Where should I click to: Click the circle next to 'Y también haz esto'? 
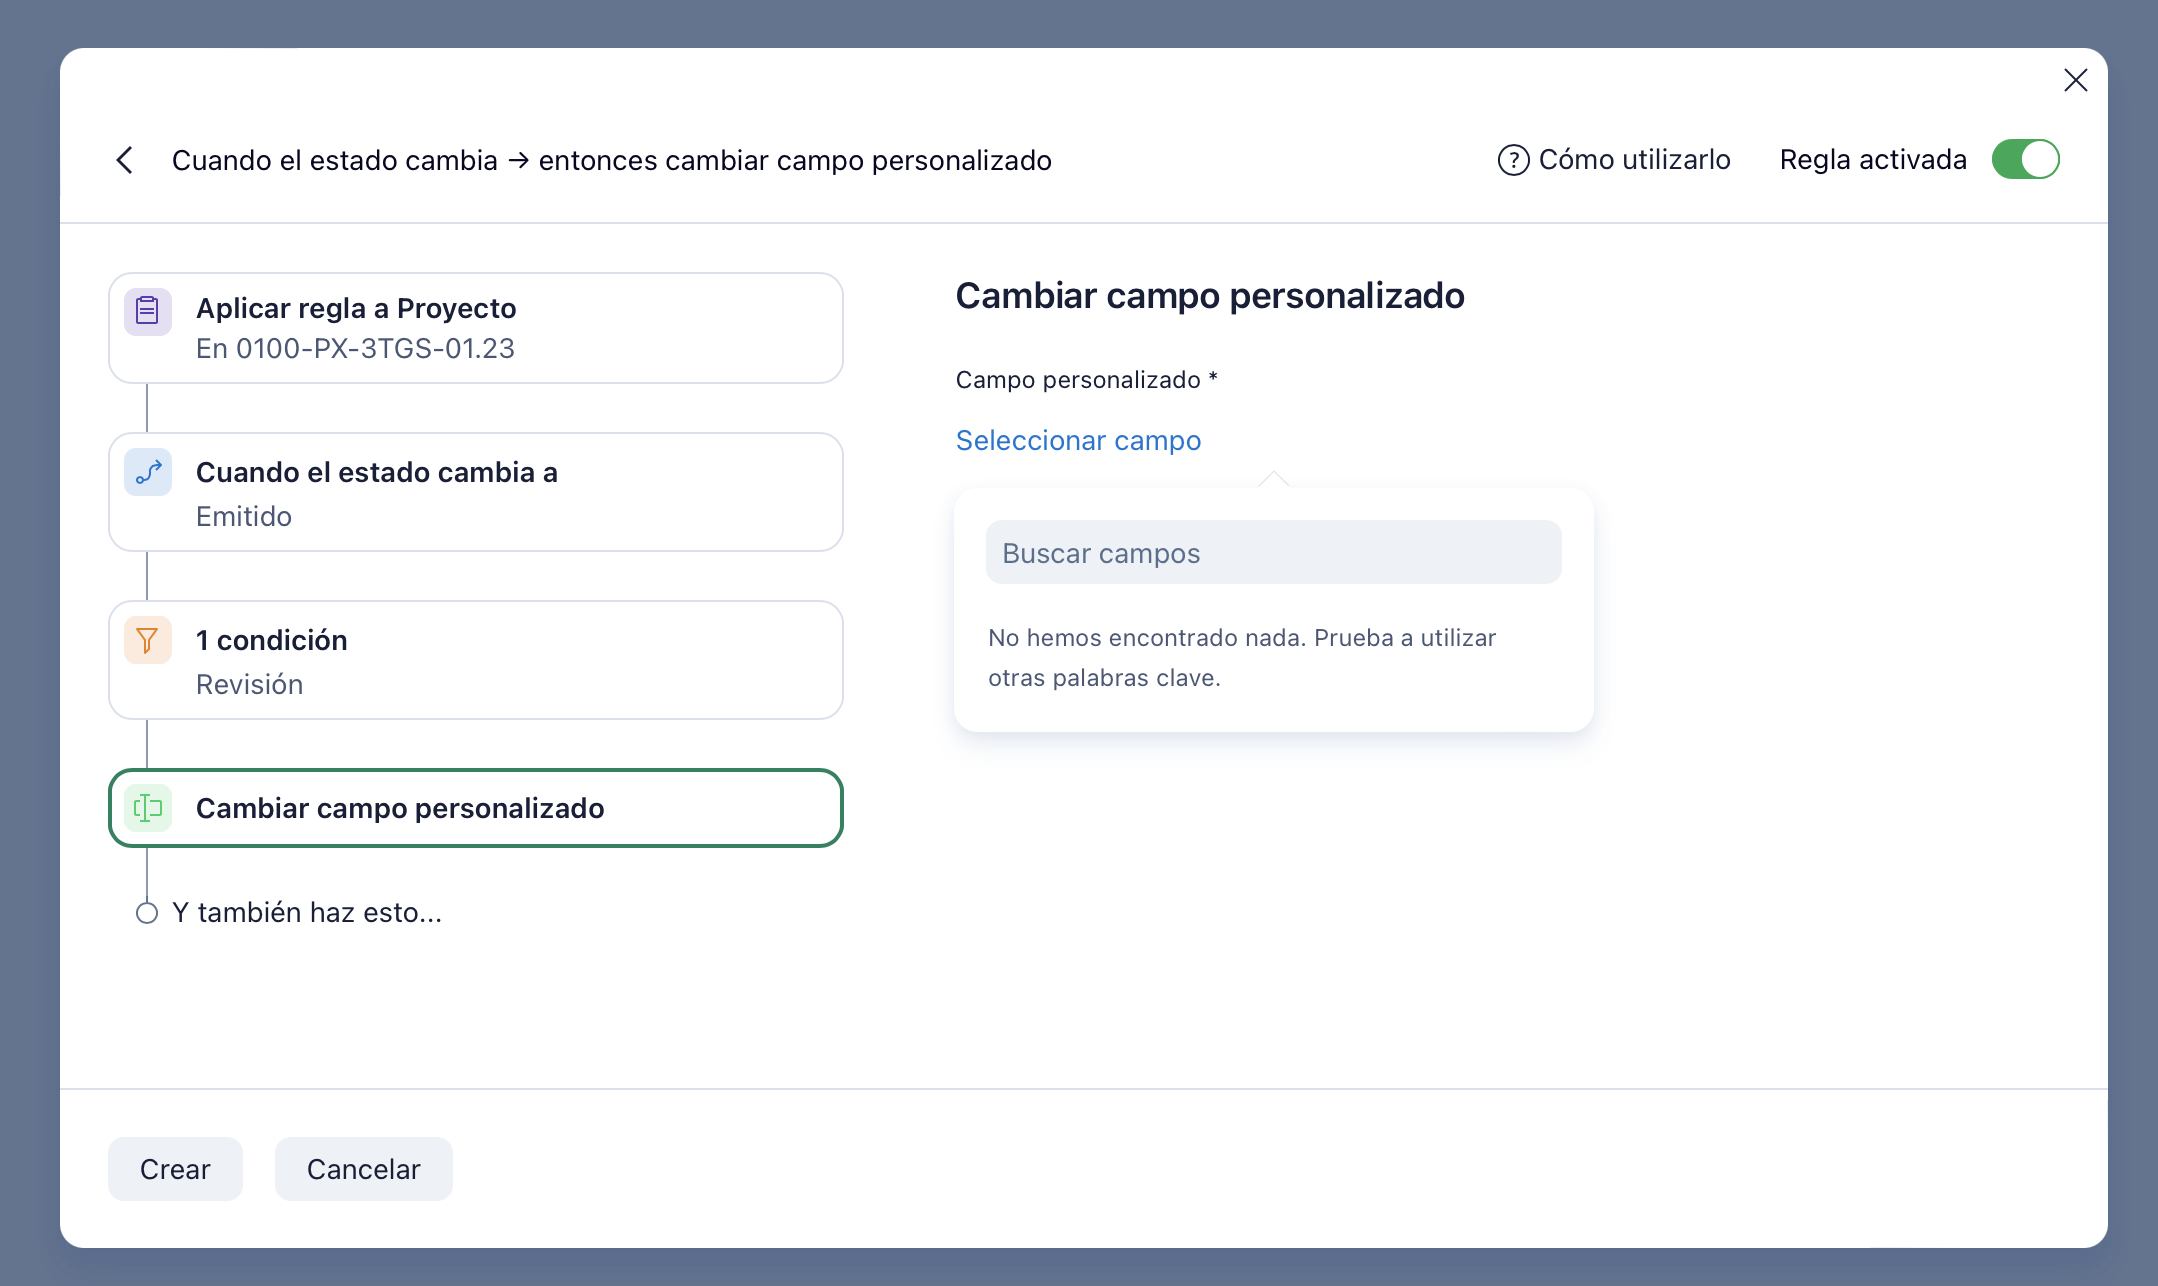[x=147, y=913]
